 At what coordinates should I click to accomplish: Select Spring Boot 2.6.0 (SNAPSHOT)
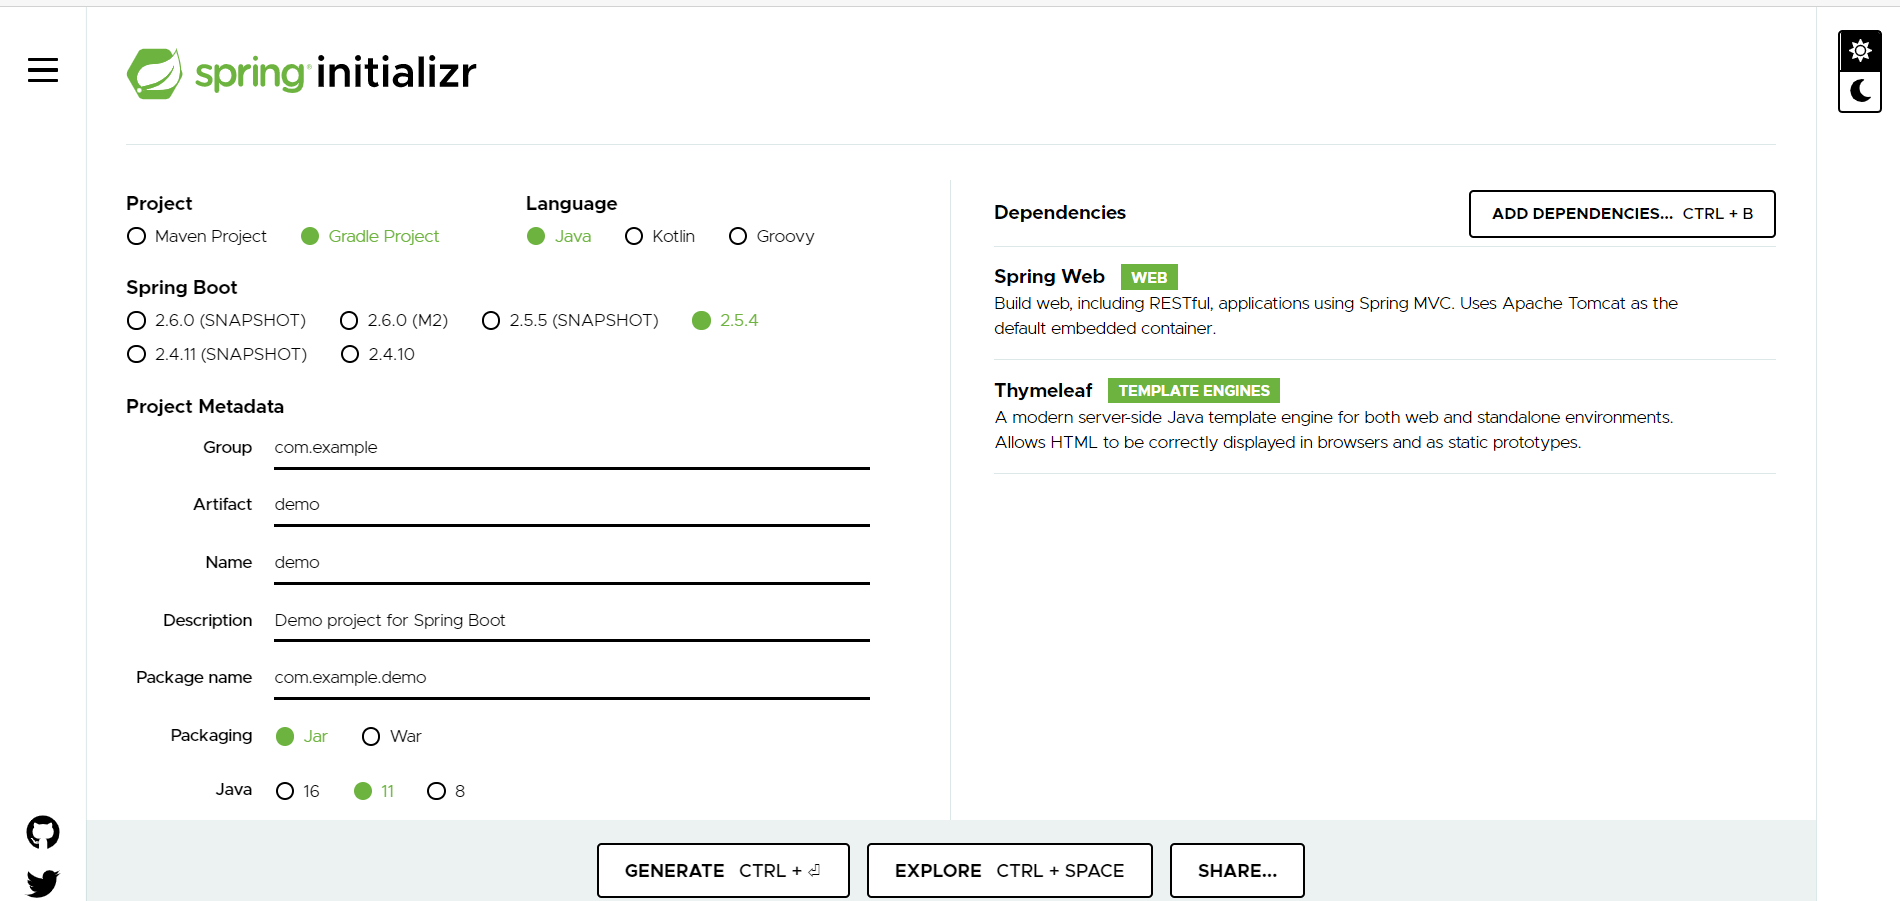click(x=217, y=320)
